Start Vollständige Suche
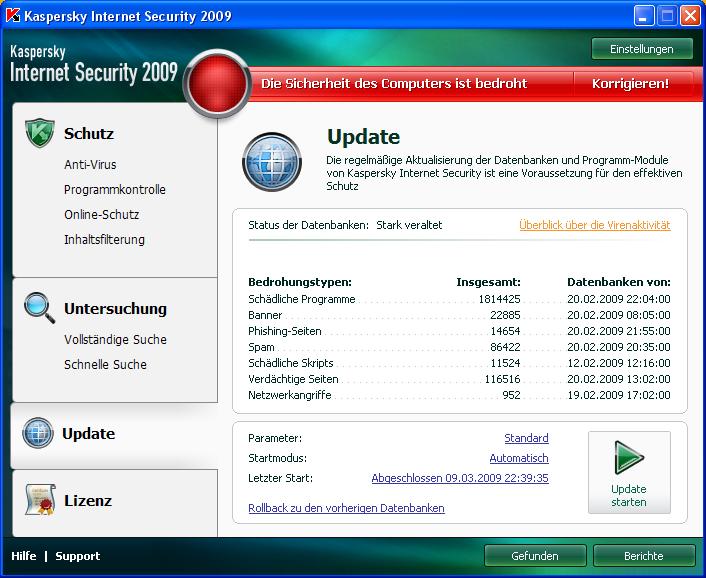This screenshot has height=578, width=706. (115, 339)
